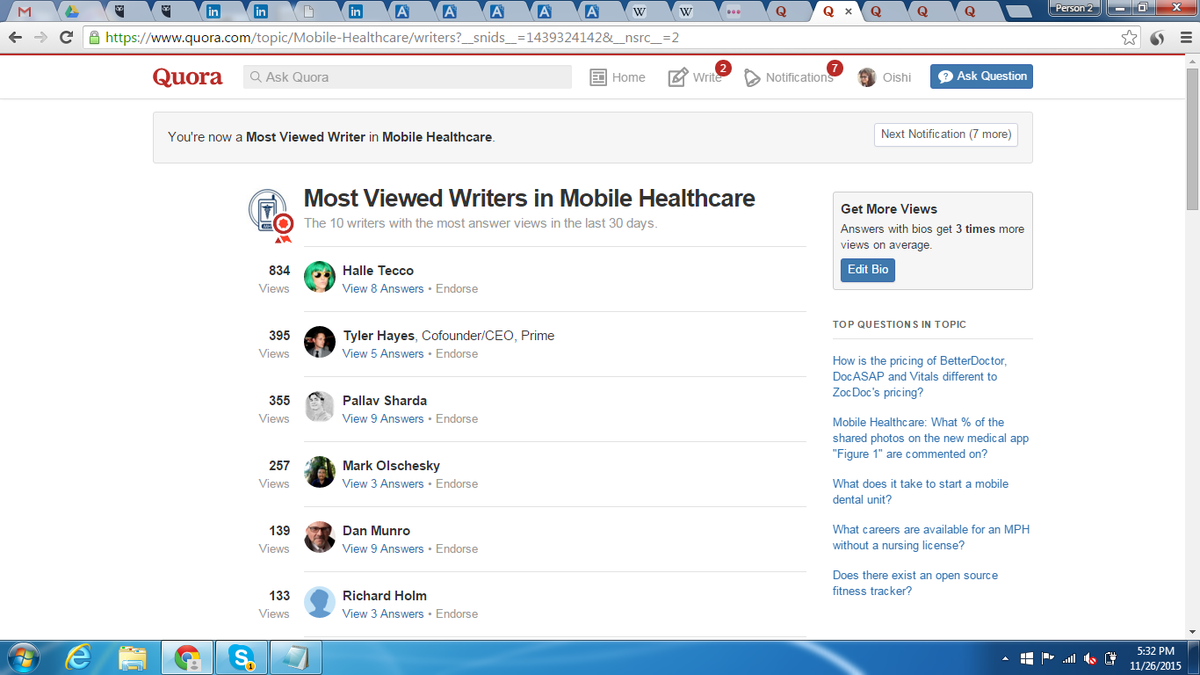Viewport: 1200px width, 675px height.
Task: Open Chrome from the taskbar
Action: click(x=186, y=657)
